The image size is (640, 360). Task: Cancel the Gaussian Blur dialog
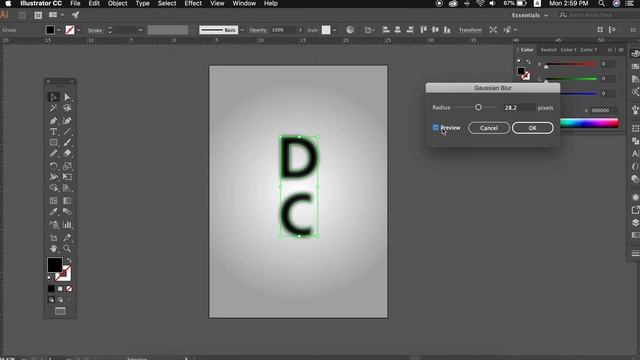(x=489, y=128)
